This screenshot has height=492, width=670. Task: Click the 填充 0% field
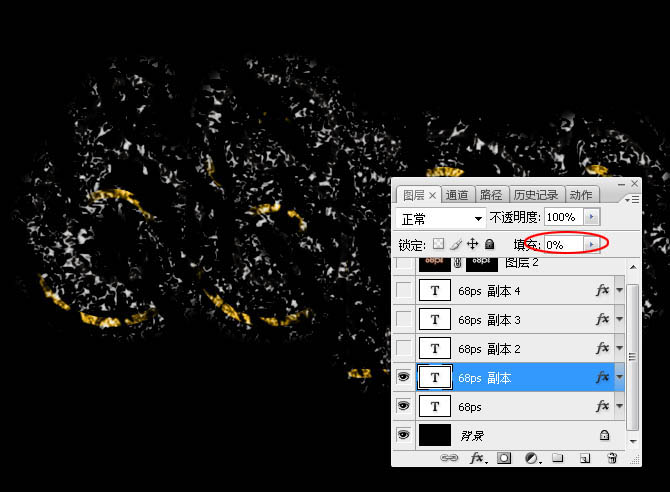pos(564,245)
